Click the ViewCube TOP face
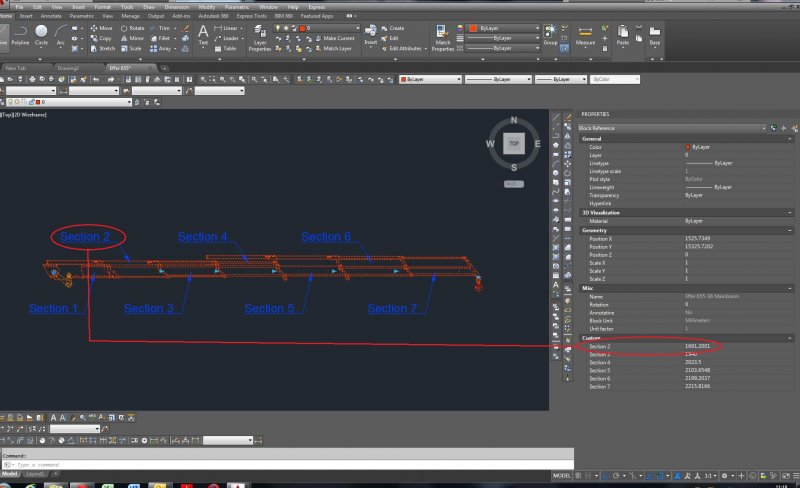The height and width of the screenshot is (488, 800). (x=513, y=144)
